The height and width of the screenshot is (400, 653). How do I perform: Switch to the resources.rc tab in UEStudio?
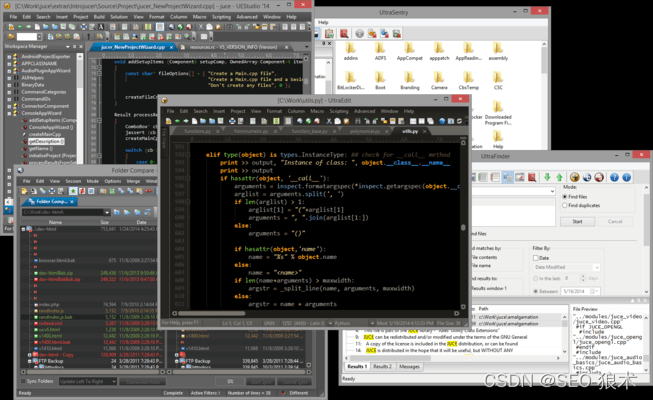tap(233, 47)
